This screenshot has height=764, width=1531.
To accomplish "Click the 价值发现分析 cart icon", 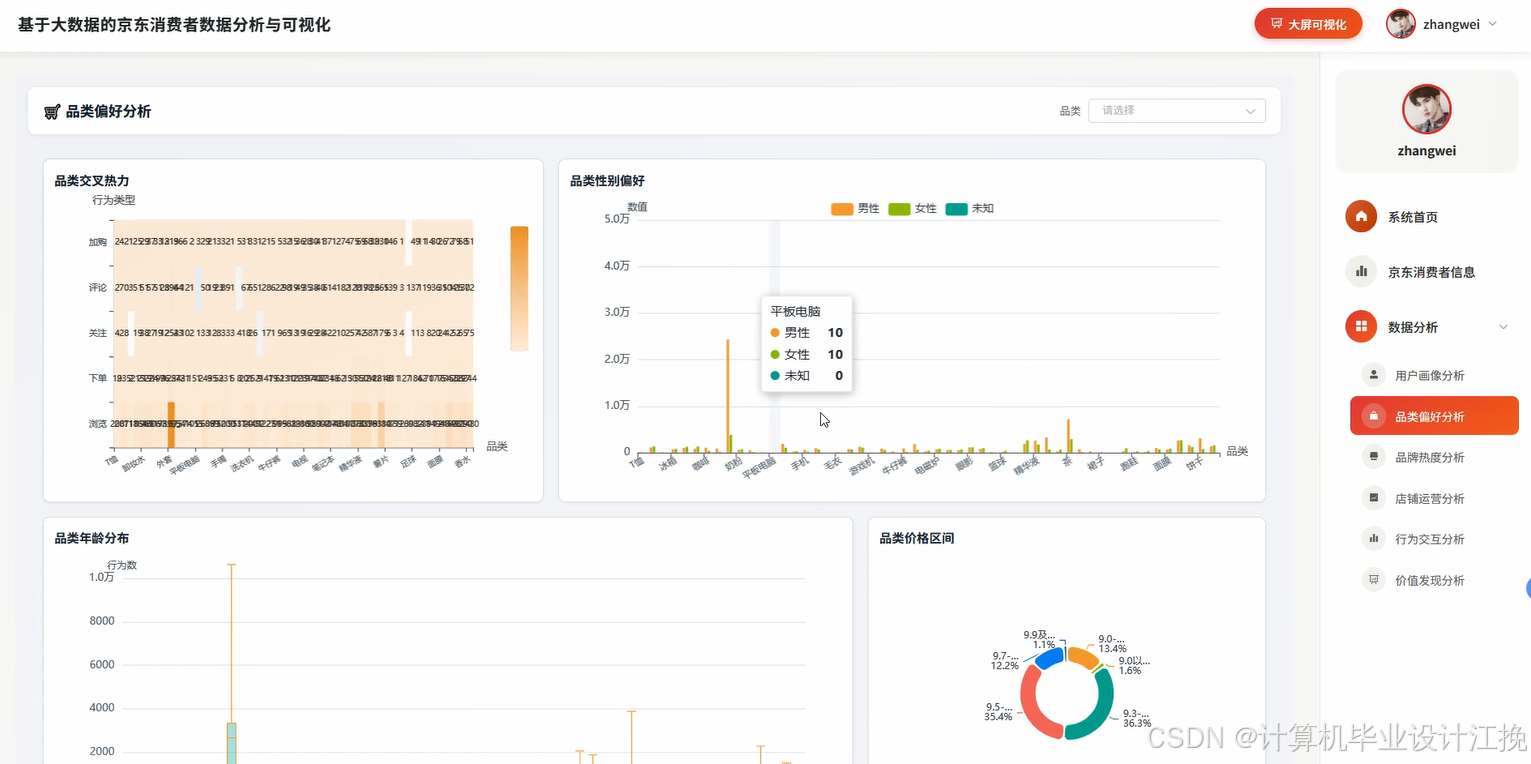I will (1374, 580).
